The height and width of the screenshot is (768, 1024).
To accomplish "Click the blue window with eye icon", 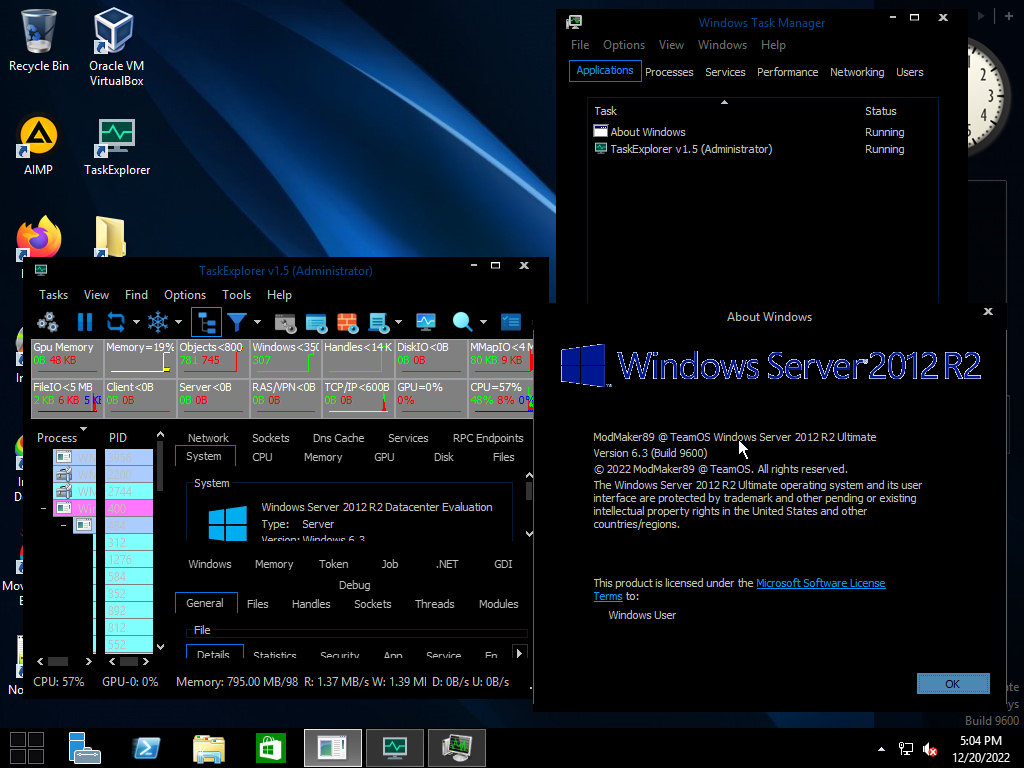I will coord(316,322).
